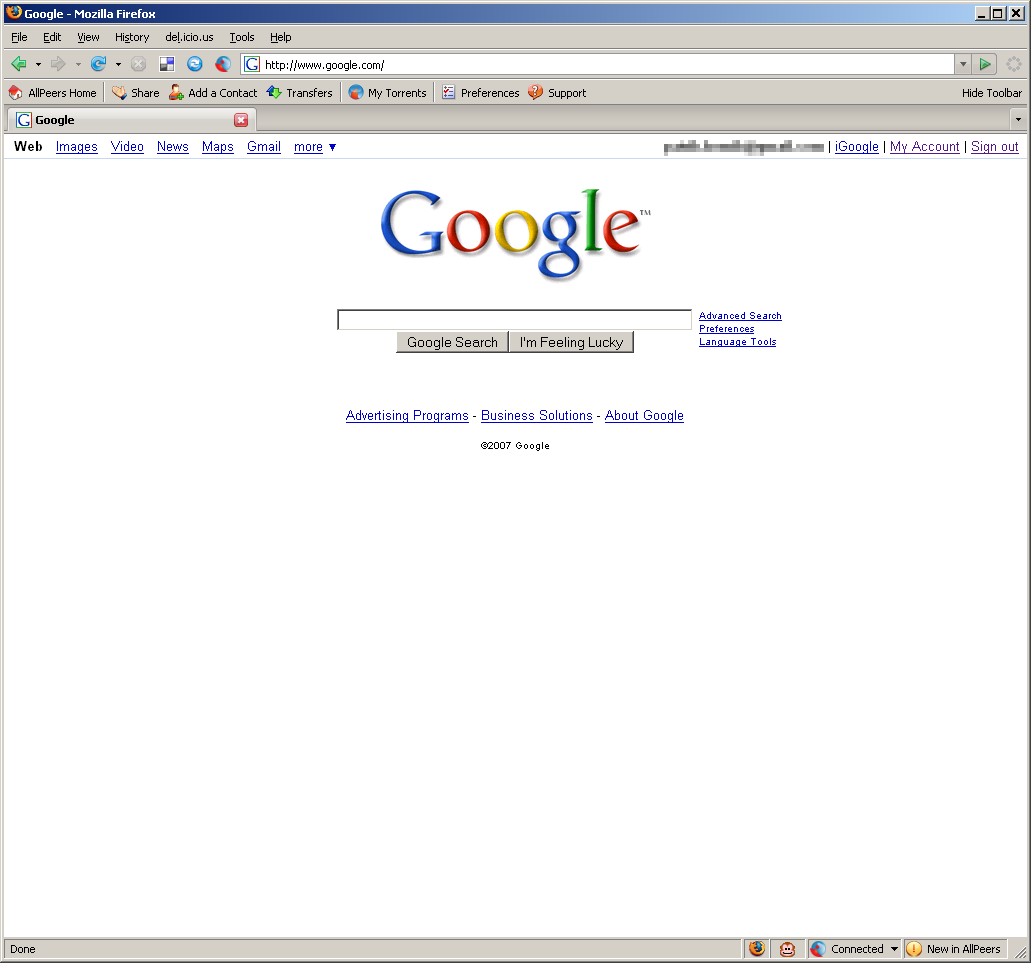Viewport: 1031px width, 963px height.
Task: Click the Firefox icon in the status bar
Action: [757, 949]
